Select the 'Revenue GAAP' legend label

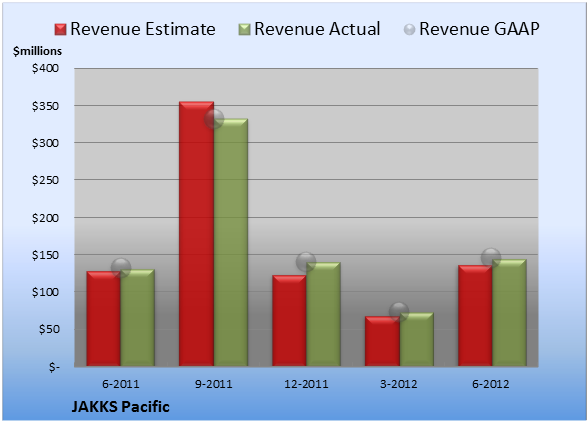479,29
